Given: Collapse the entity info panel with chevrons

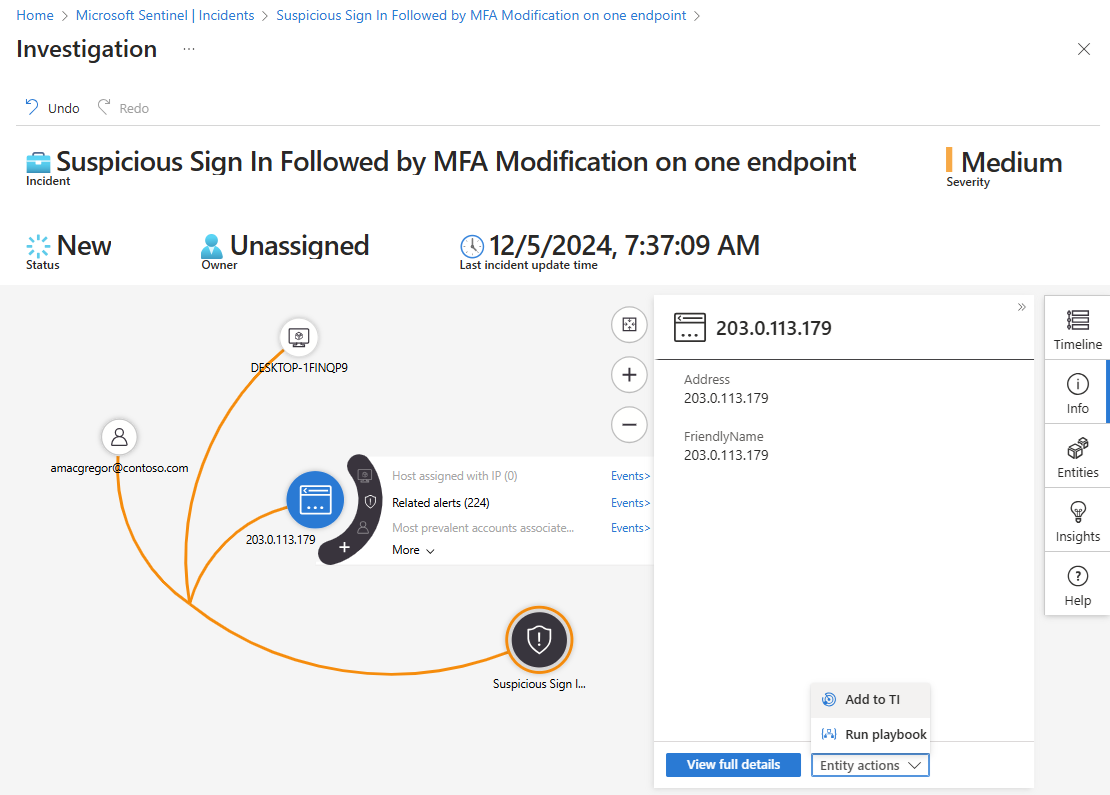Looking at the screenshot, I should [x=1022, y=307].
